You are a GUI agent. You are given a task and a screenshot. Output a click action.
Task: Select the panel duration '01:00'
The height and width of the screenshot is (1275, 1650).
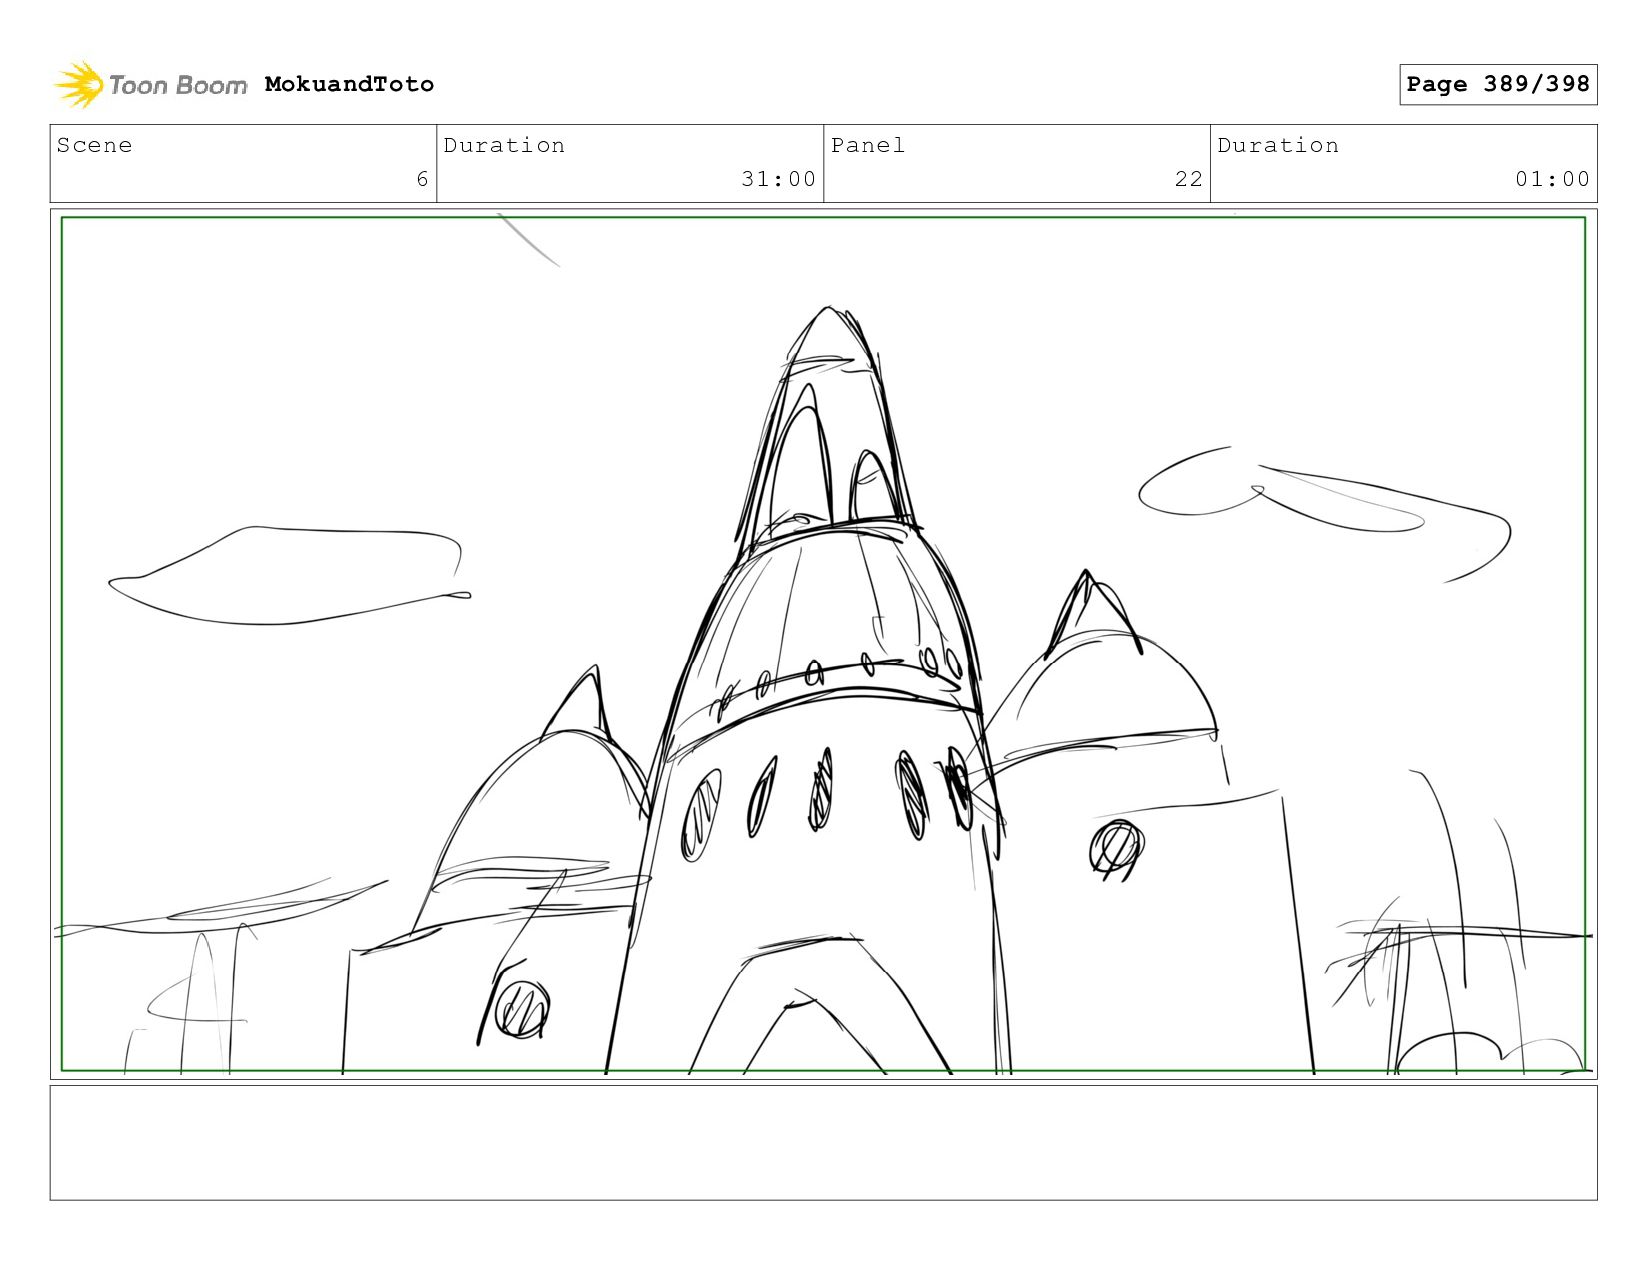pyautogui.click(x=1552, y=179)
